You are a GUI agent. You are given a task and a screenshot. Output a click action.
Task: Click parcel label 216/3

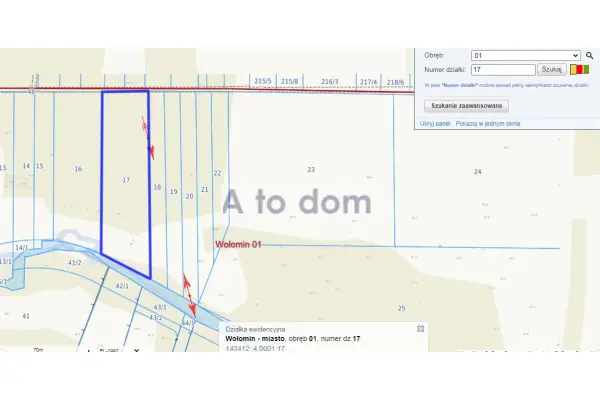pos(330,82)
